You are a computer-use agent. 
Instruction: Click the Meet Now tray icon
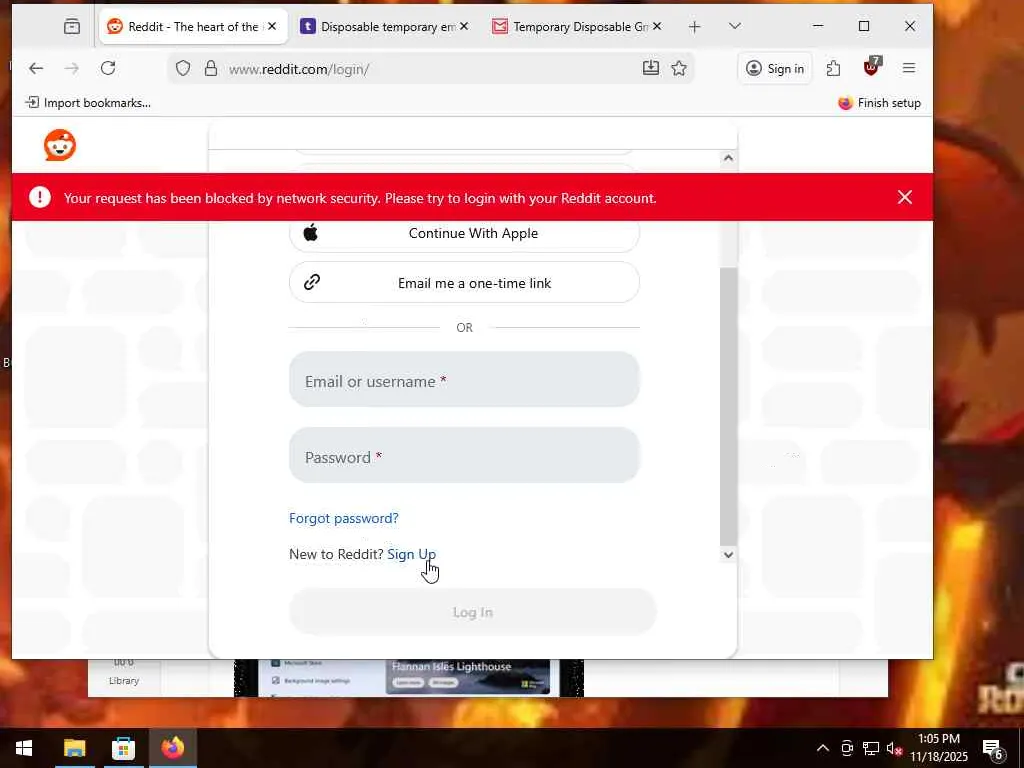pyautogui.click(x=847, y=748)
